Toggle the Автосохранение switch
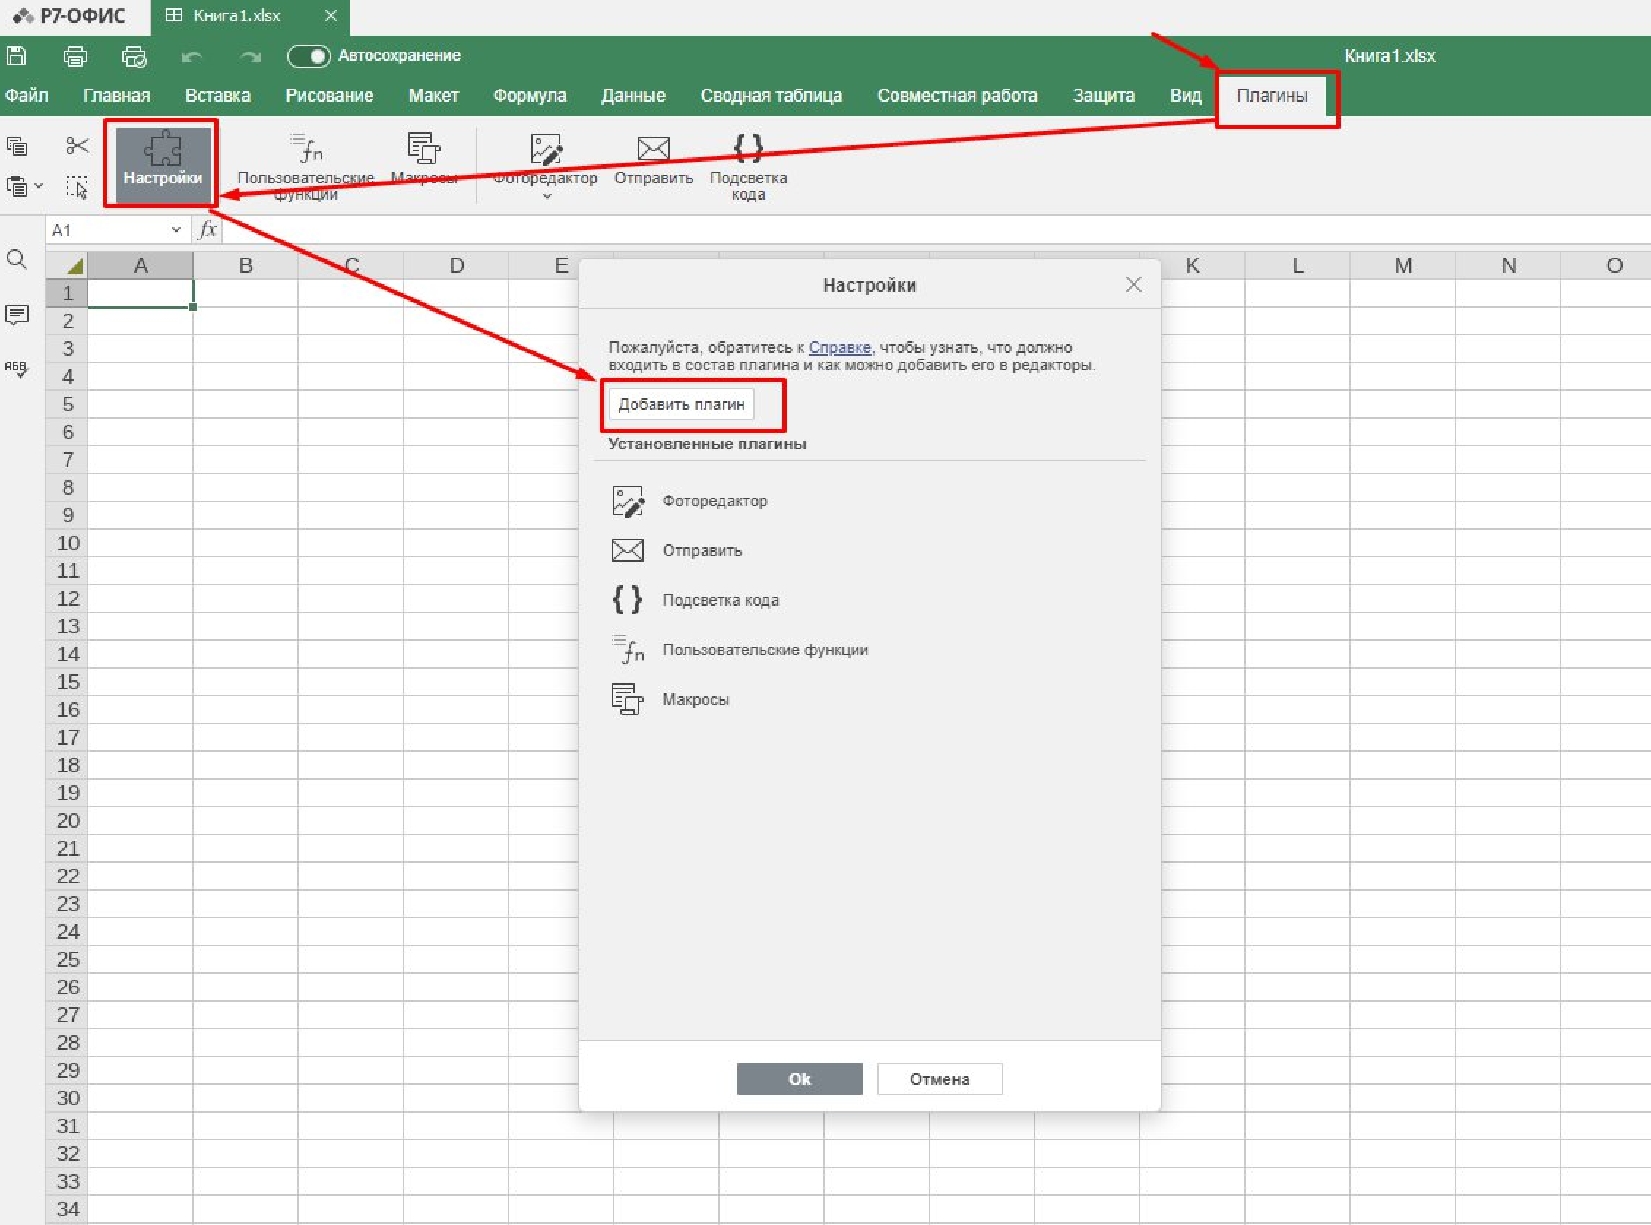Screen dimensions: 1651x1225 pyautogui.click(x=308, y=56)
